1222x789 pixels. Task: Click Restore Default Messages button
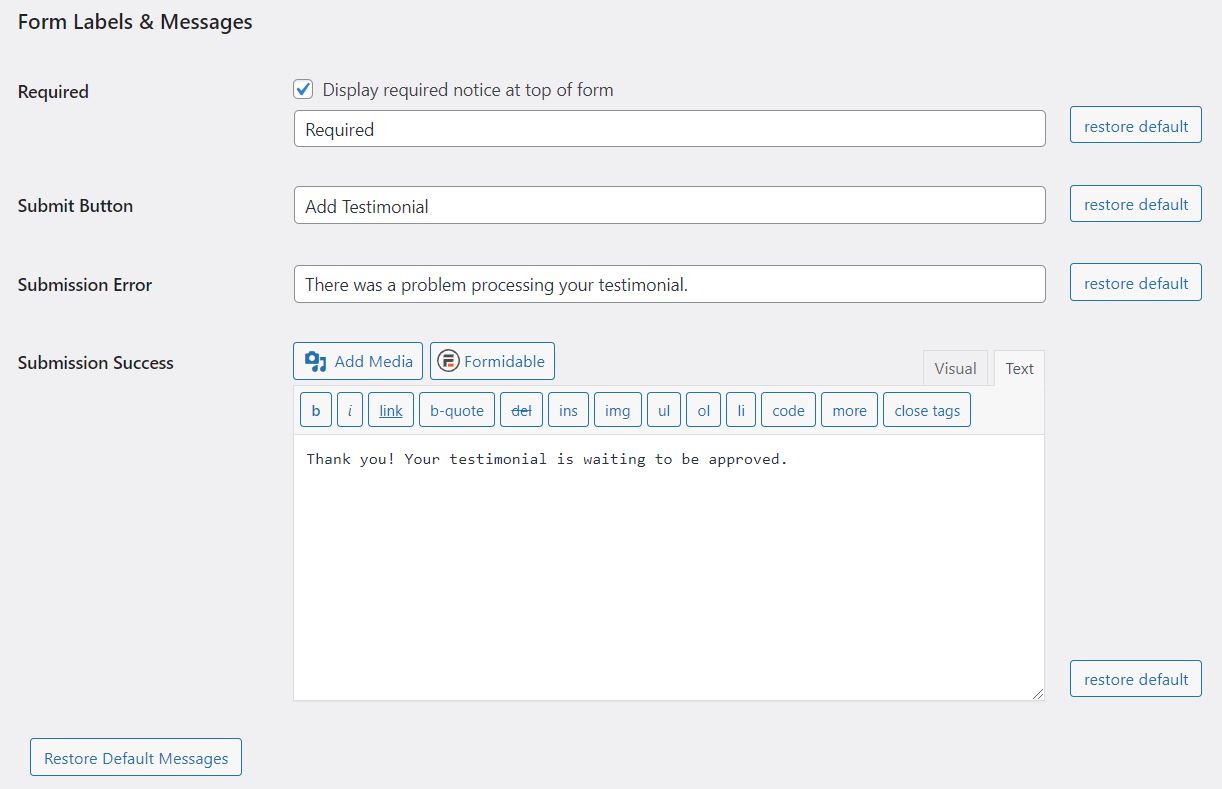click(x=136, y=758)
